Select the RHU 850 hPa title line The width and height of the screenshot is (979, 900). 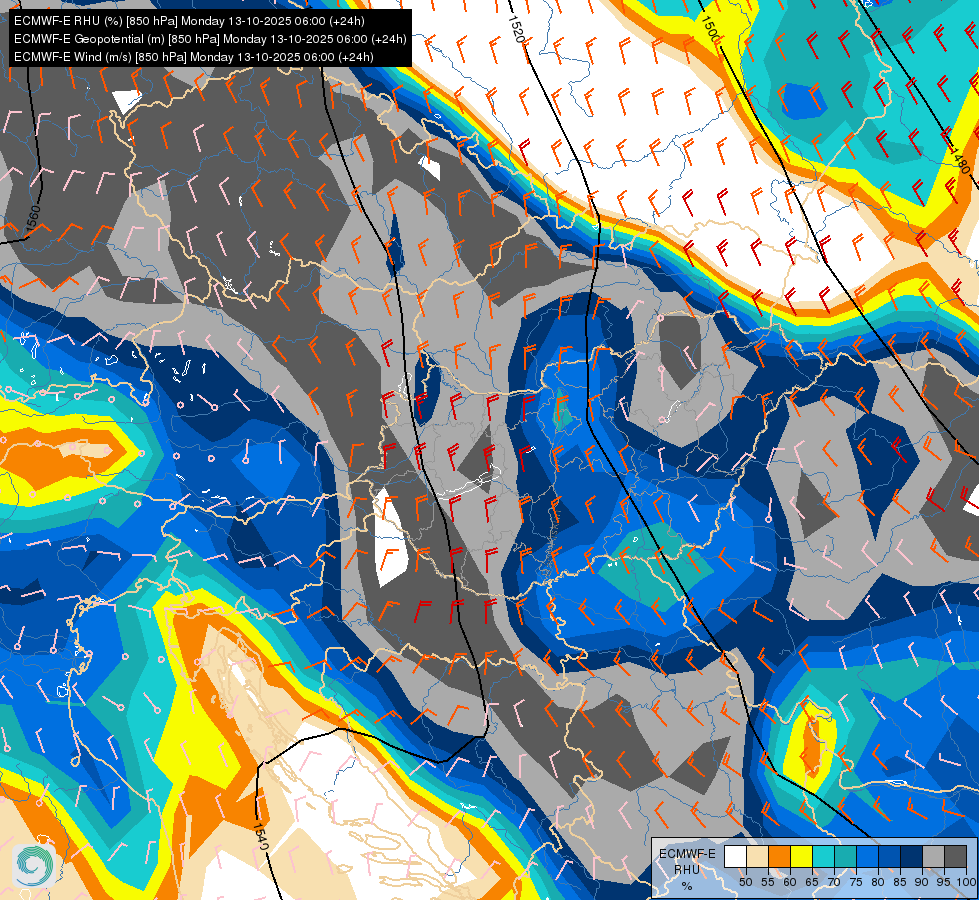tap(189, 21)
